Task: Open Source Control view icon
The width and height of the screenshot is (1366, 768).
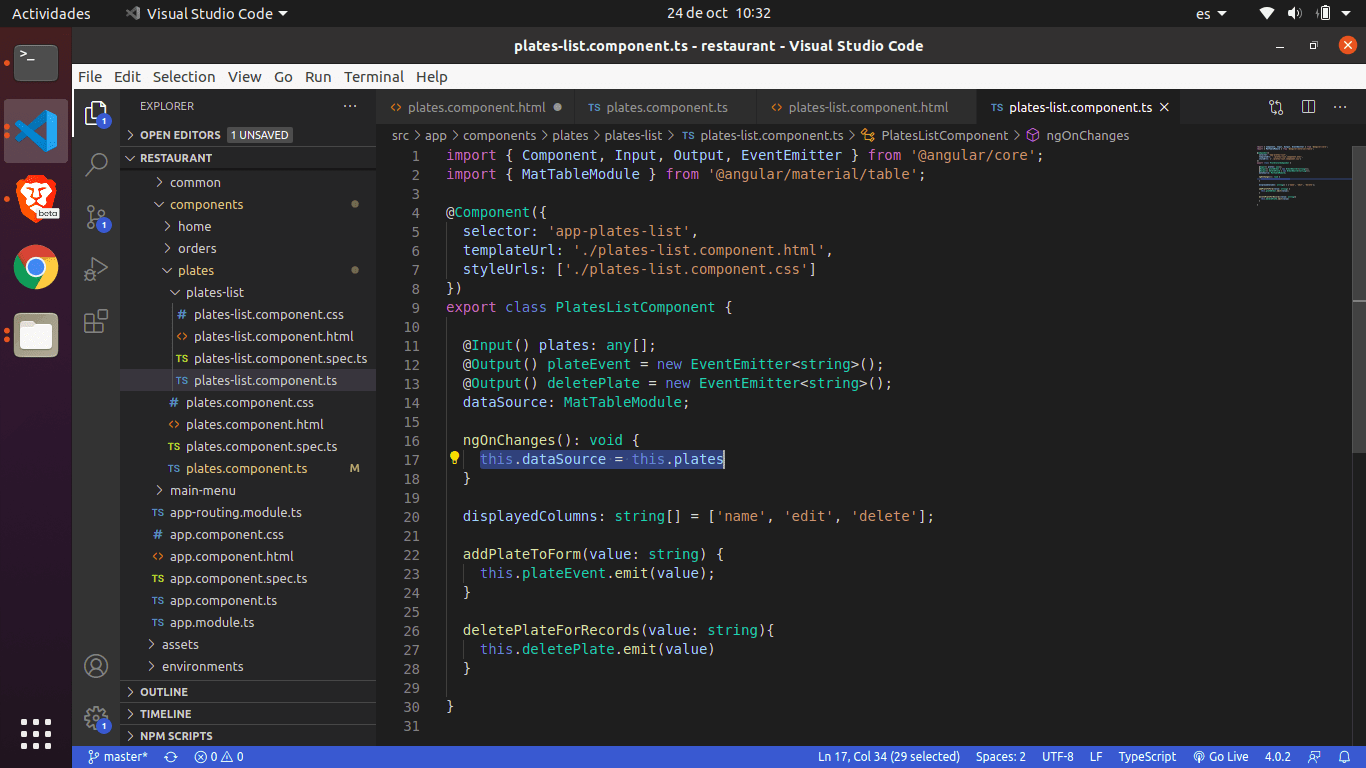Action: coord(96,218)
